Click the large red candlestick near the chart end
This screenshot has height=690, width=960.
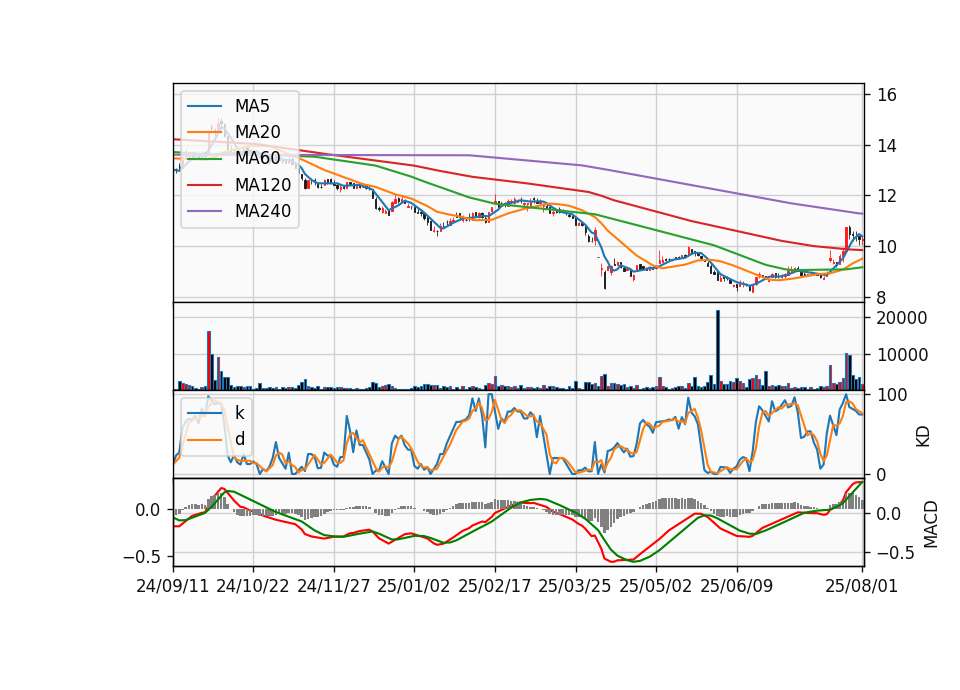[x=847, y=239]
